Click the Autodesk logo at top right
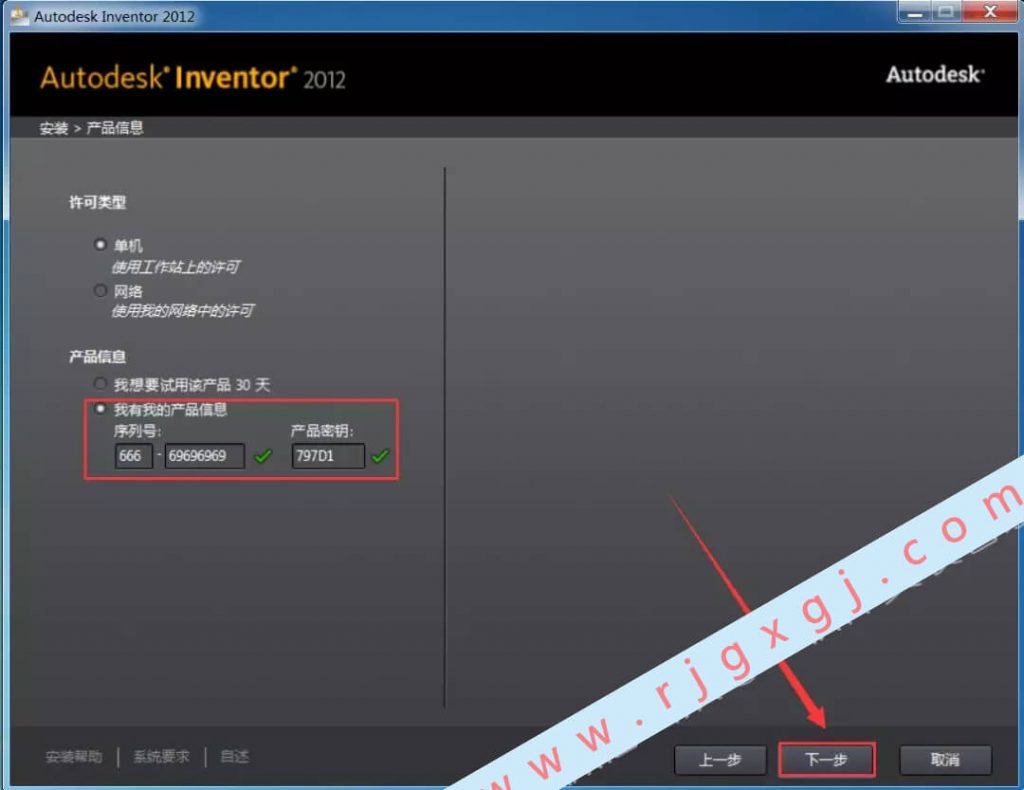 point(935,74)
